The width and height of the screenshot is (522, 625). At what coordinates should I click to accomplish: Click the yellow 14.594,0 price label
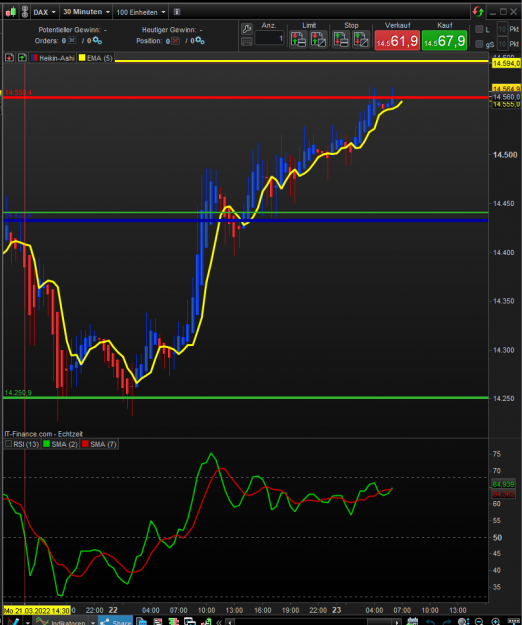tap(506, 63)
